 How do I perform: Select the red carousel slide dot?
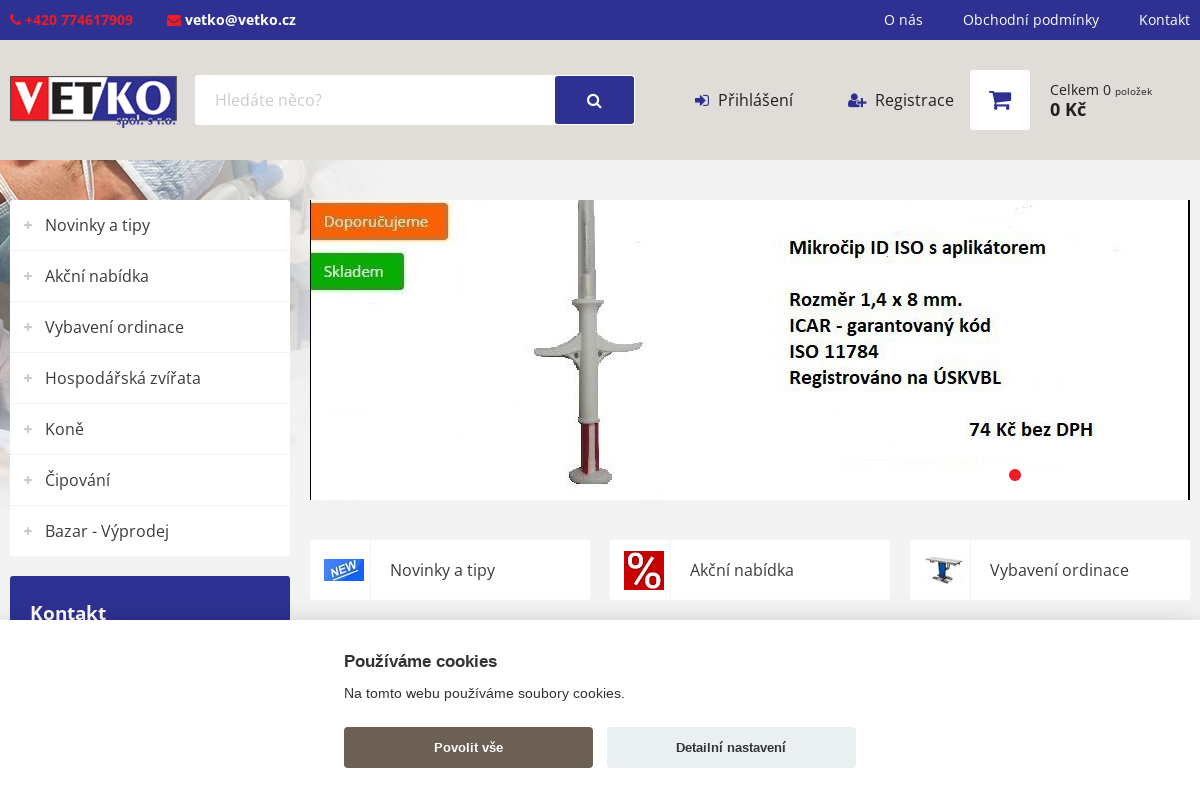click(1015, 475)
